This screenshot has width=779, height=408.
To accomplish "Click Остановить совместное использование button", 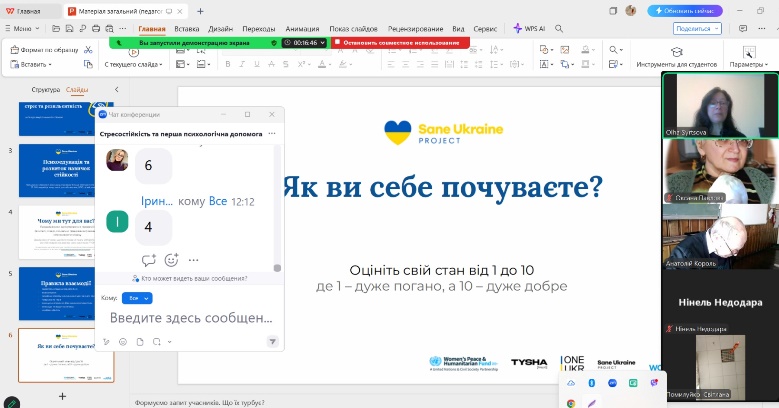I will (400, 43).
